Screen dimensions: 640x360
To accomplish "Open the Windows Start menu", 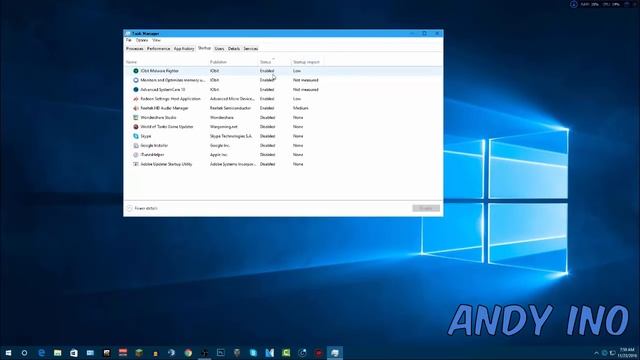I will point(8,353).
